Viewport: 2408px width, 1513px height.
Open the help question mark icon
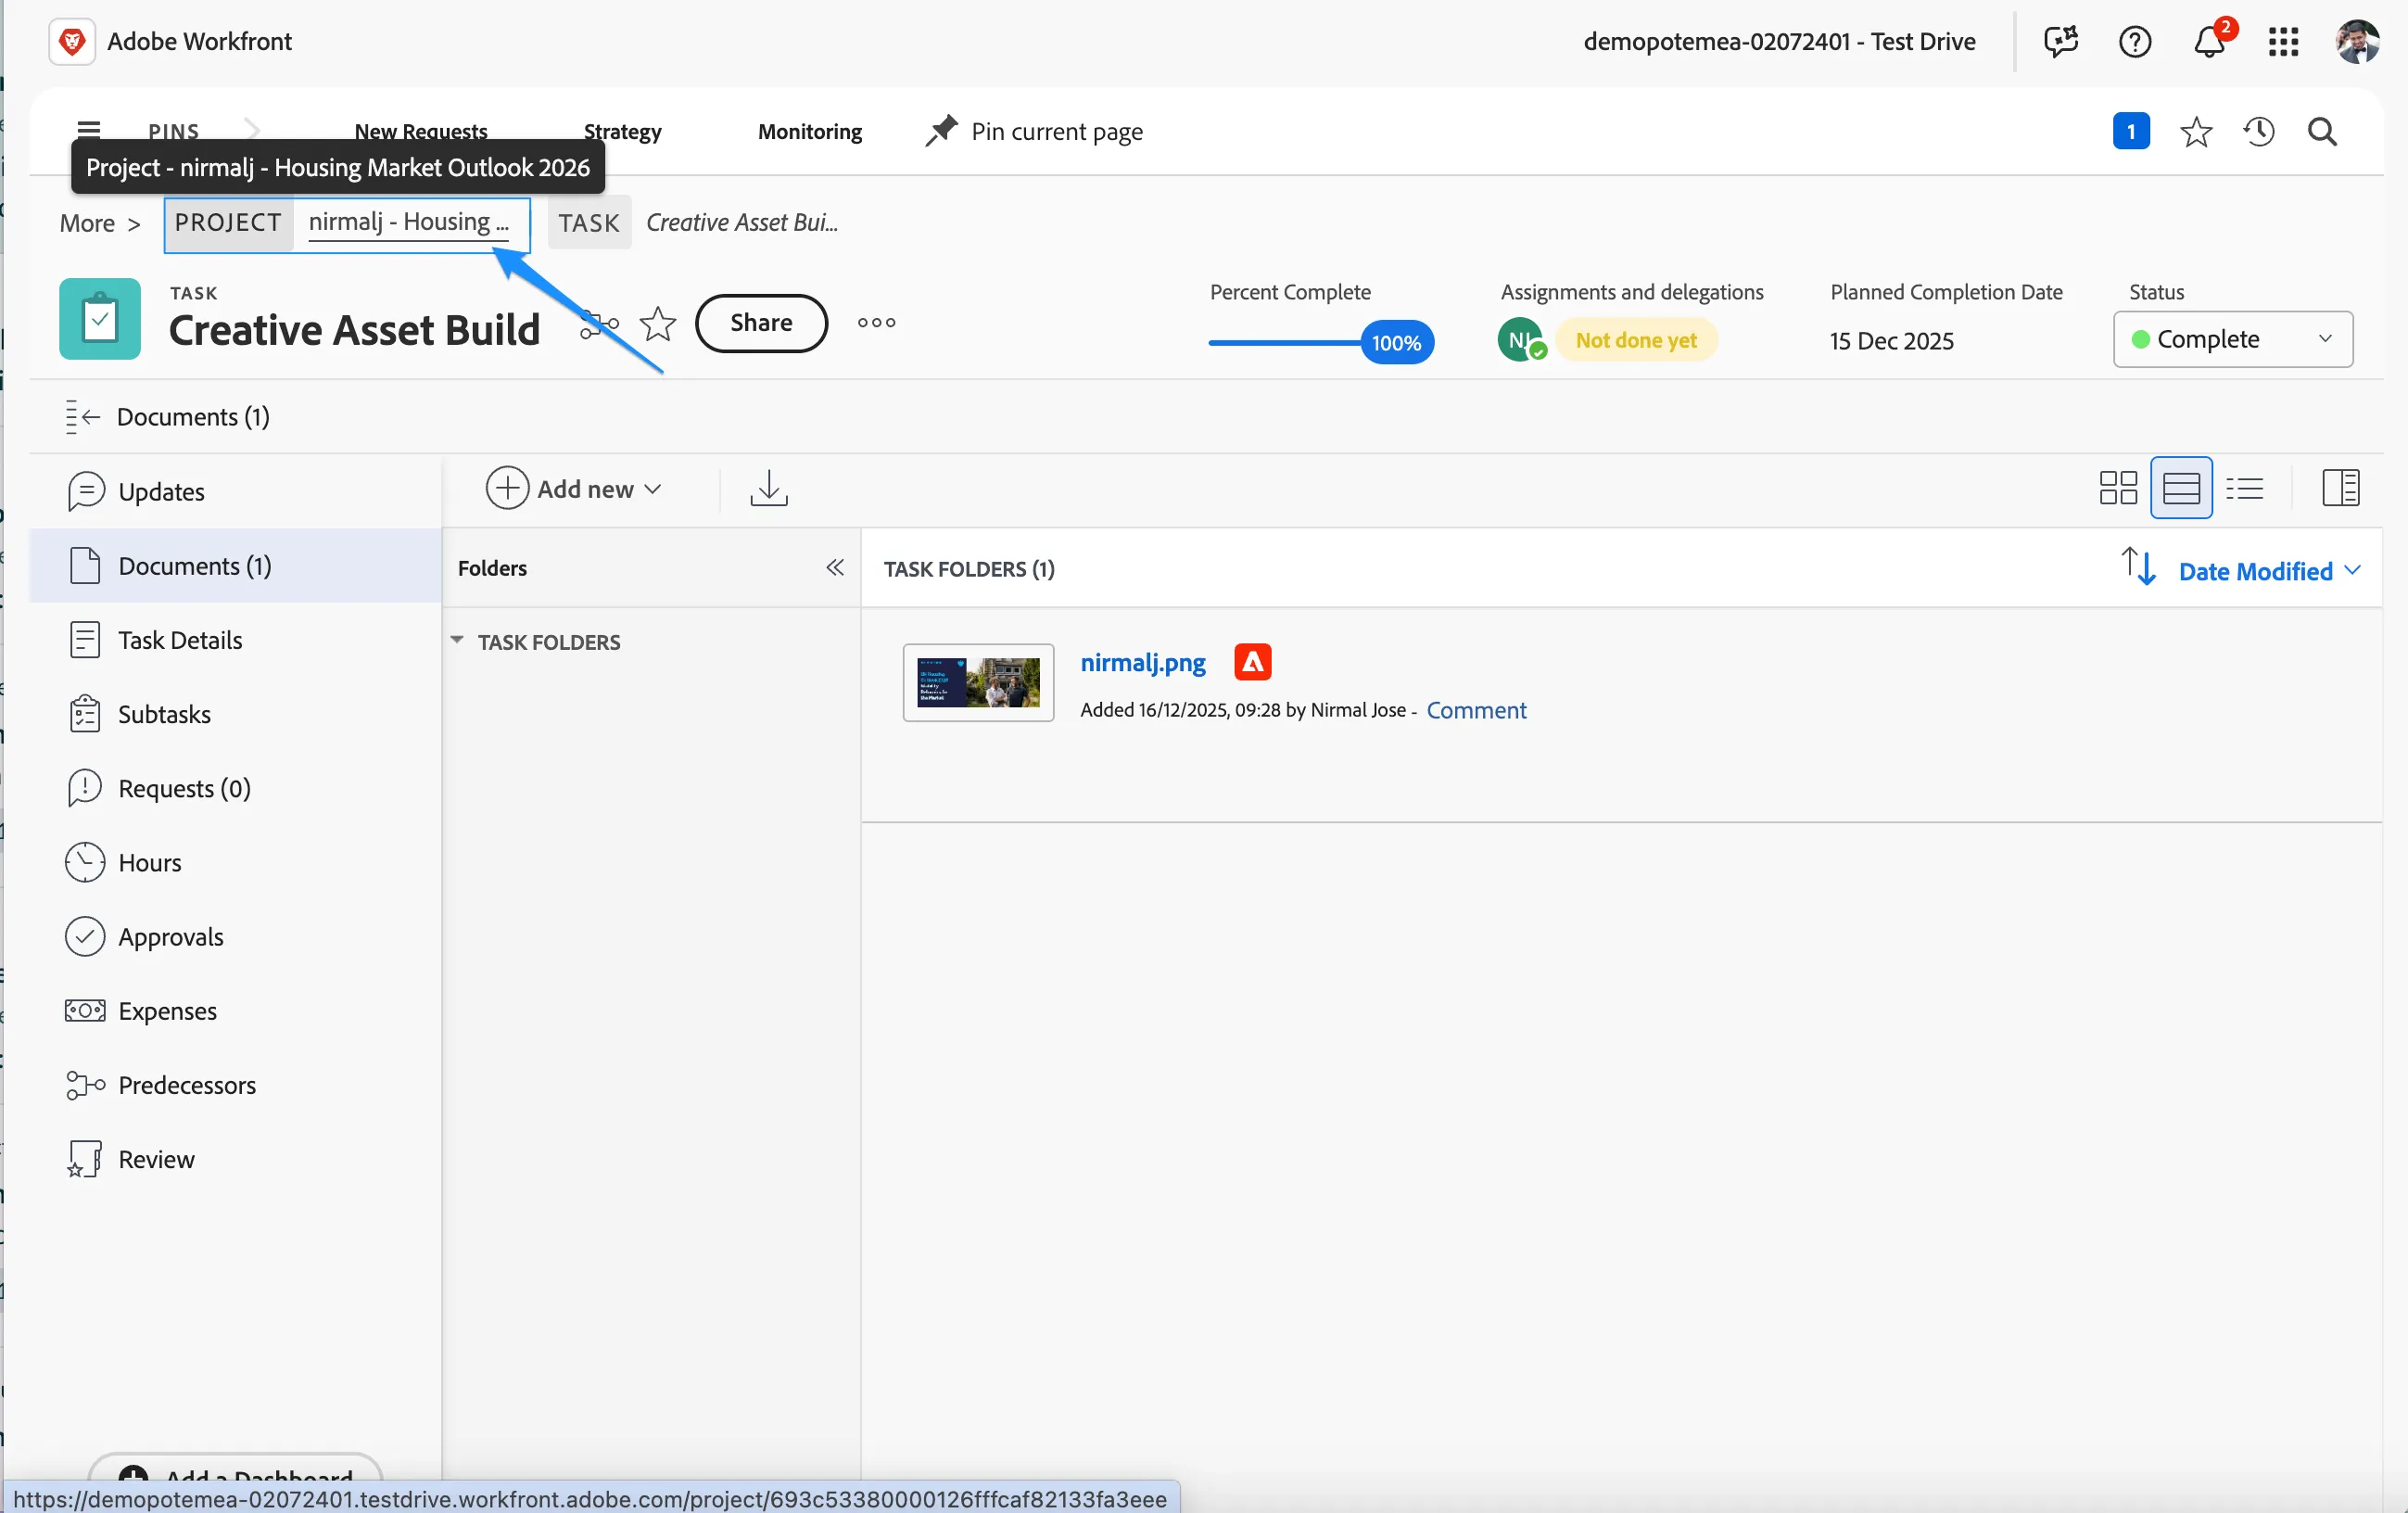2135,42
